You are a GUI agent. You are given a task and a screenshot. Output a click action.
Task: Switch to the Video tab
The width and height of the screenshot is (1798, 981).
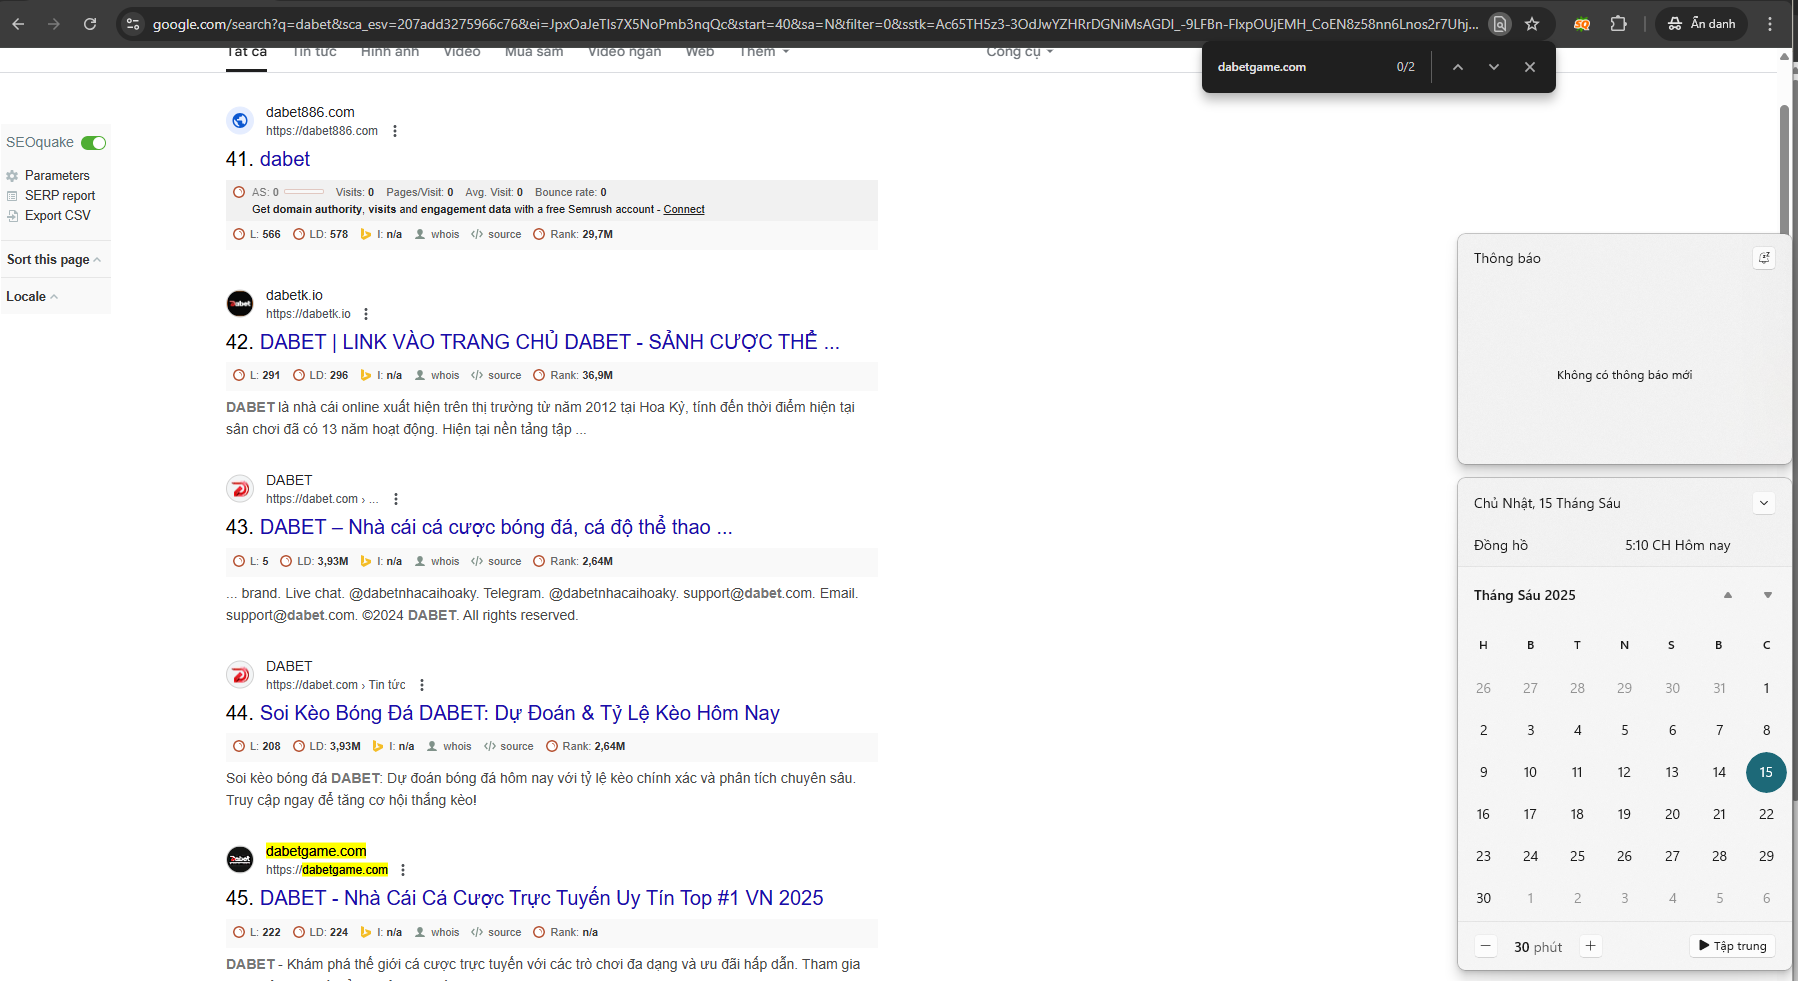[462, 52]
